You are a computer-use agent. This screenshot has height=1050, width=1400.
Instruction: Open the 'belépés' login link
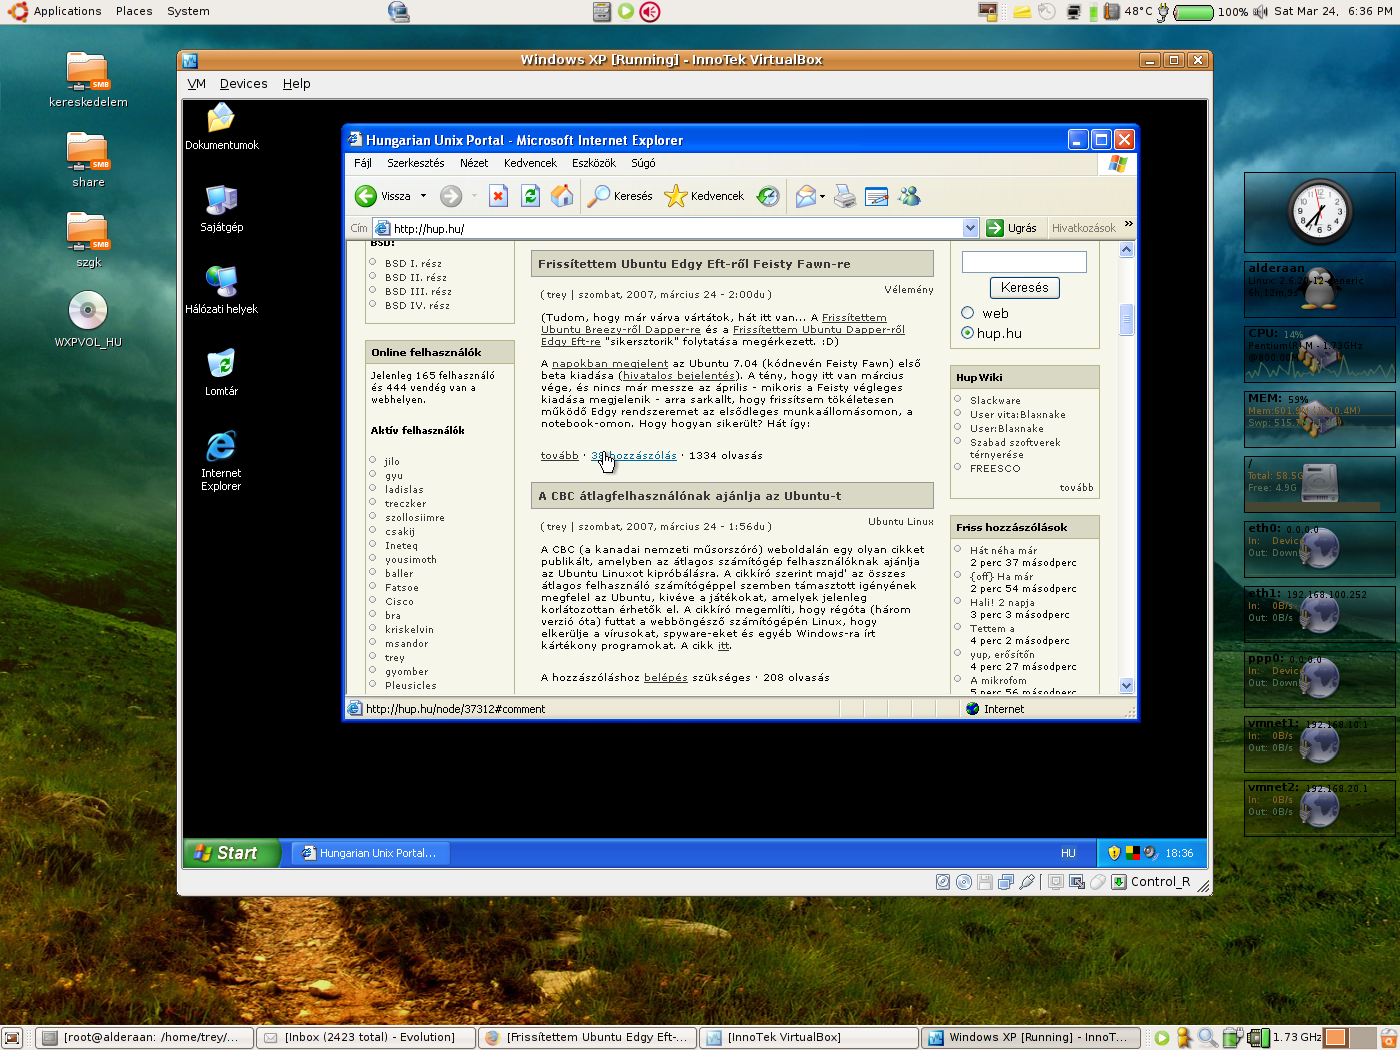(666, 678)
